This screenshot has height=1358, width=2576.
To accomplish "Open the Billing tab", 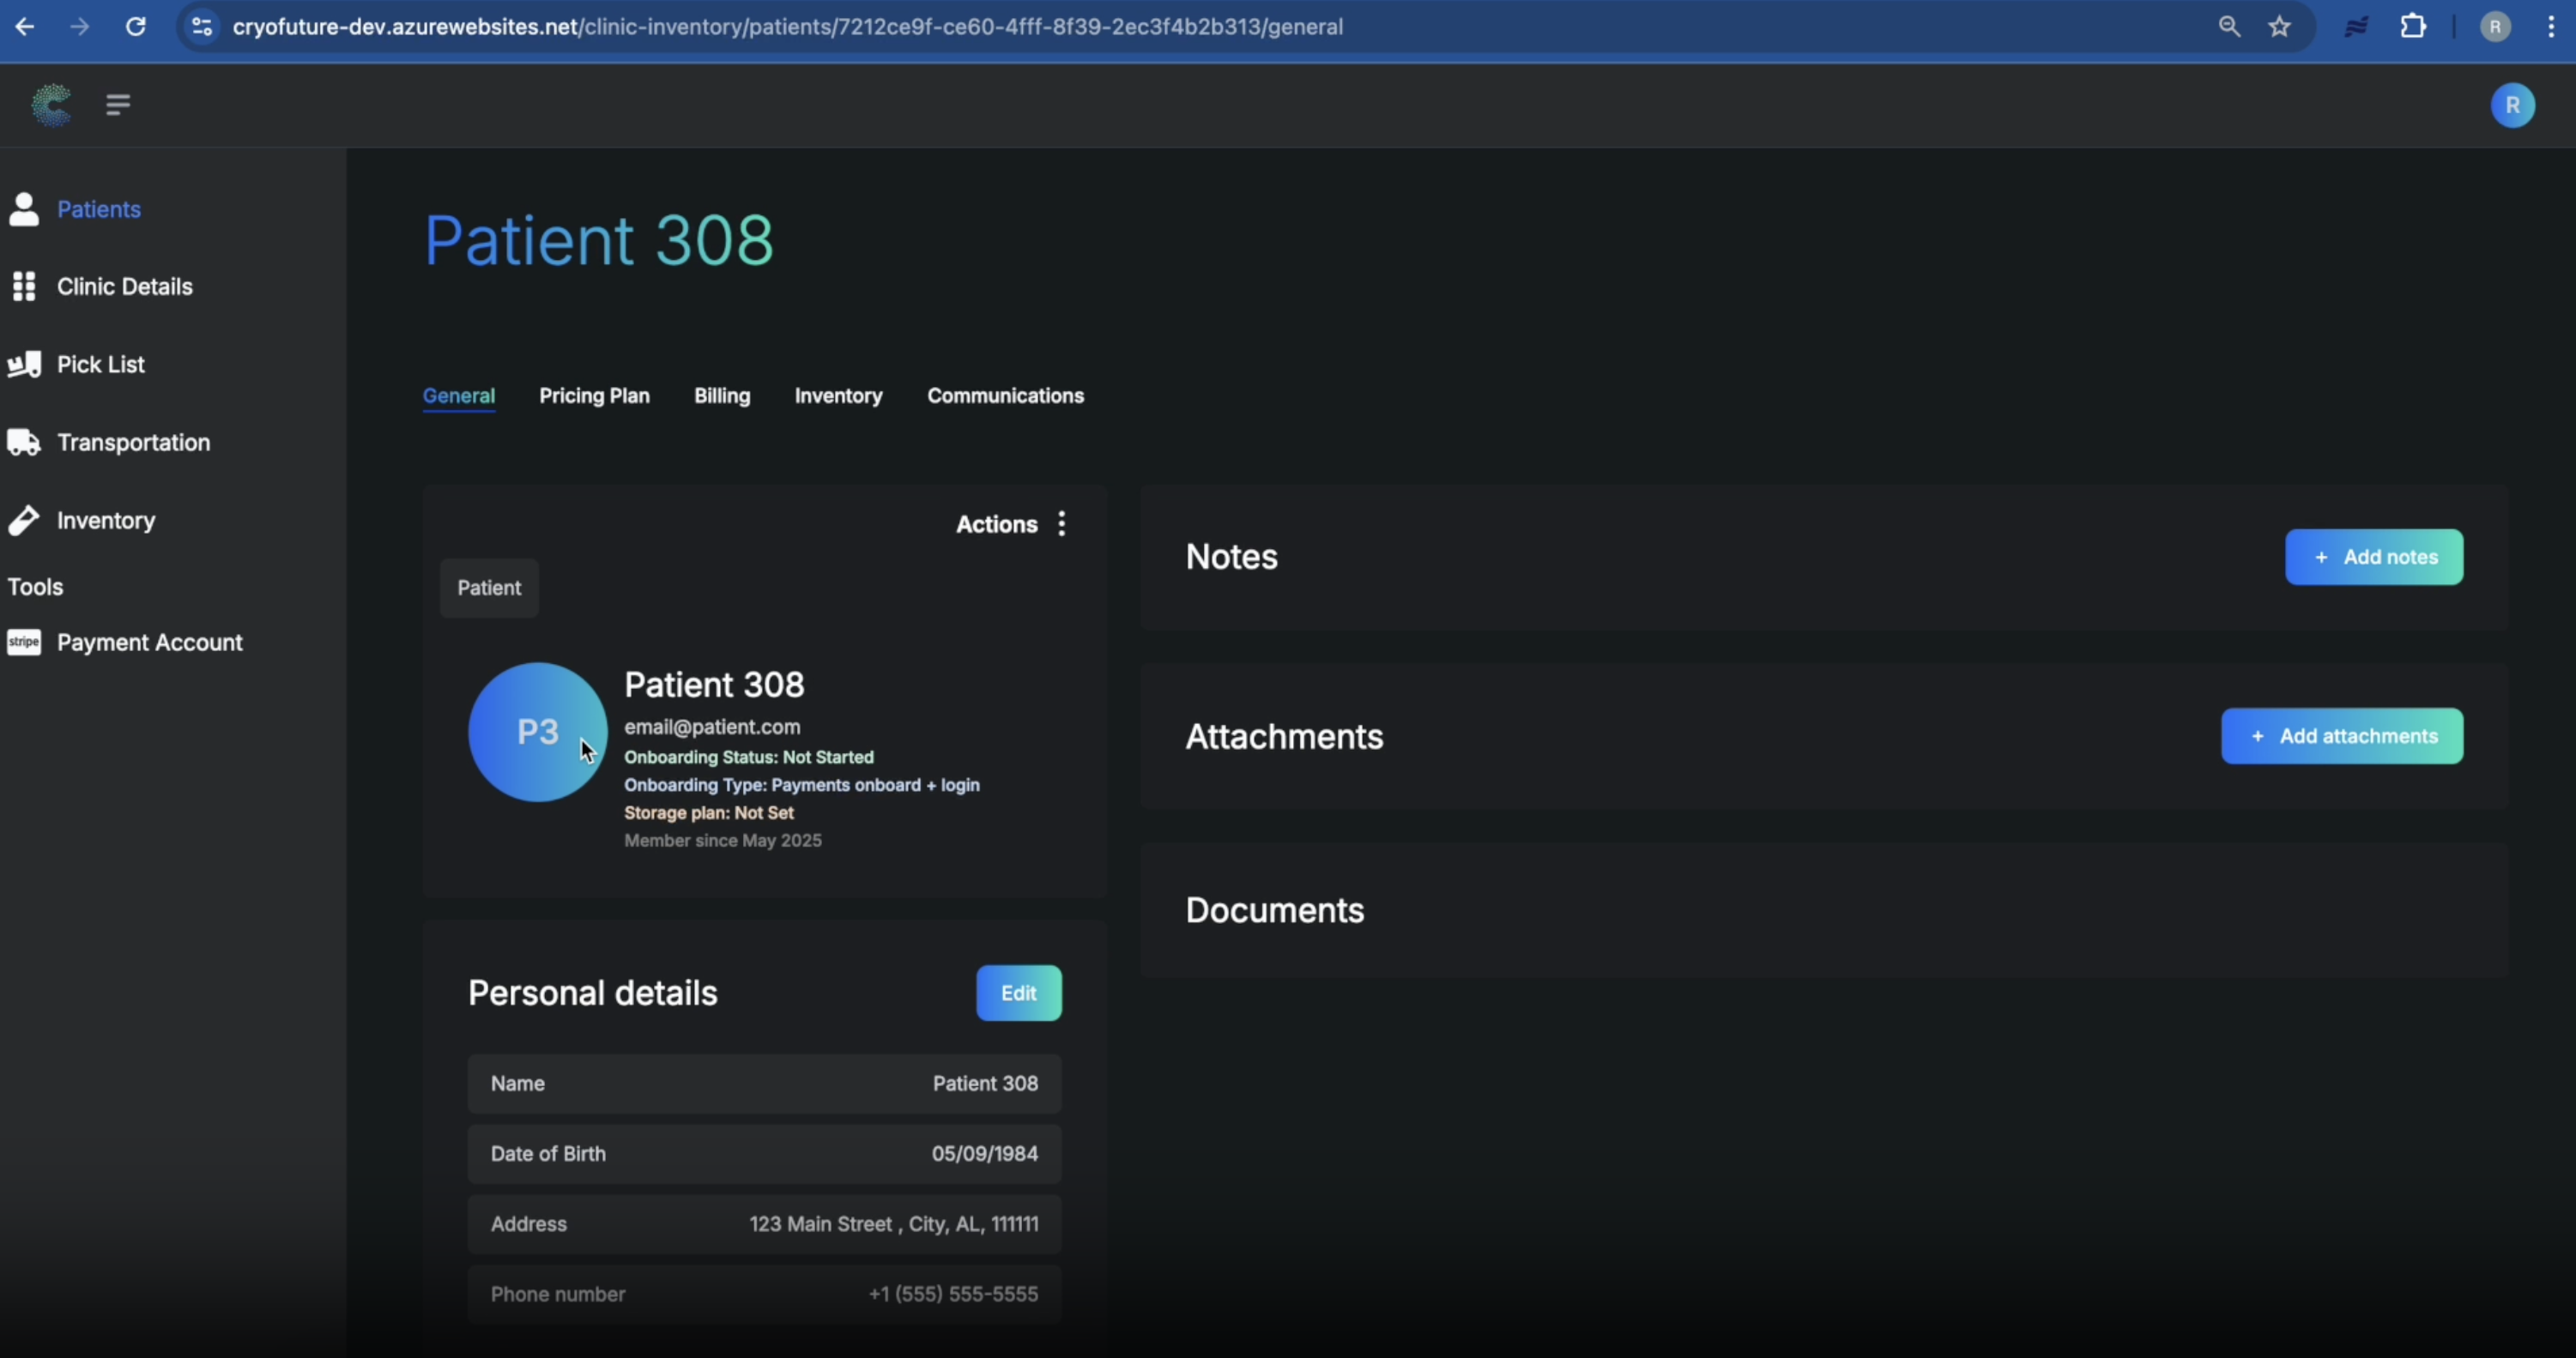I will [x=722, y=396].
